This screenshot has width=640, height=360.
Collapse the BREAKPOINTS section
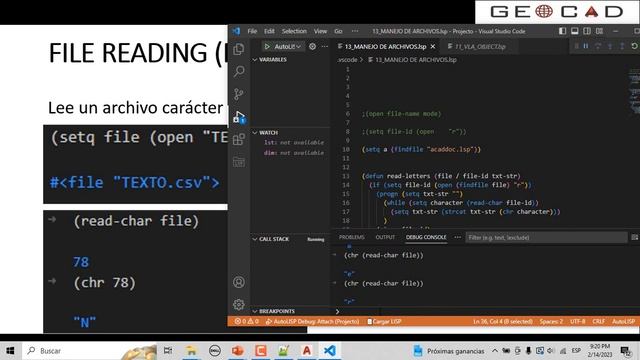click(x=290, y=311)
